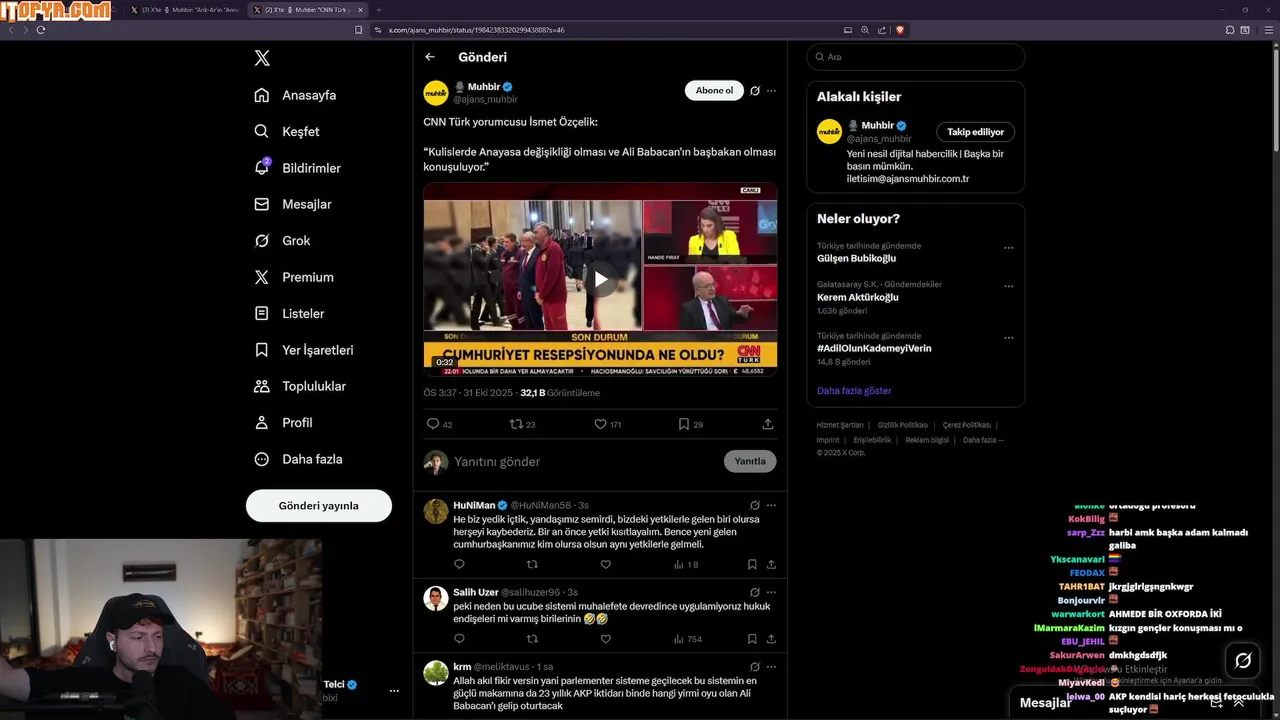Open the Brave Shields icon
The image size is (1280, 720).
click(900, 30)
